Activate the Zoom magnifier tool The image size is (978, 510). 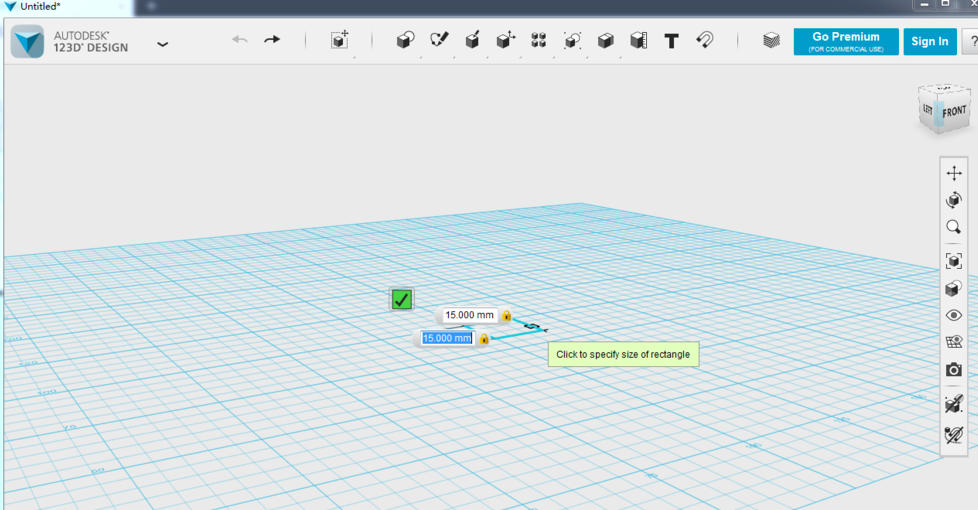pyautogui.click(x=953, y=227)
